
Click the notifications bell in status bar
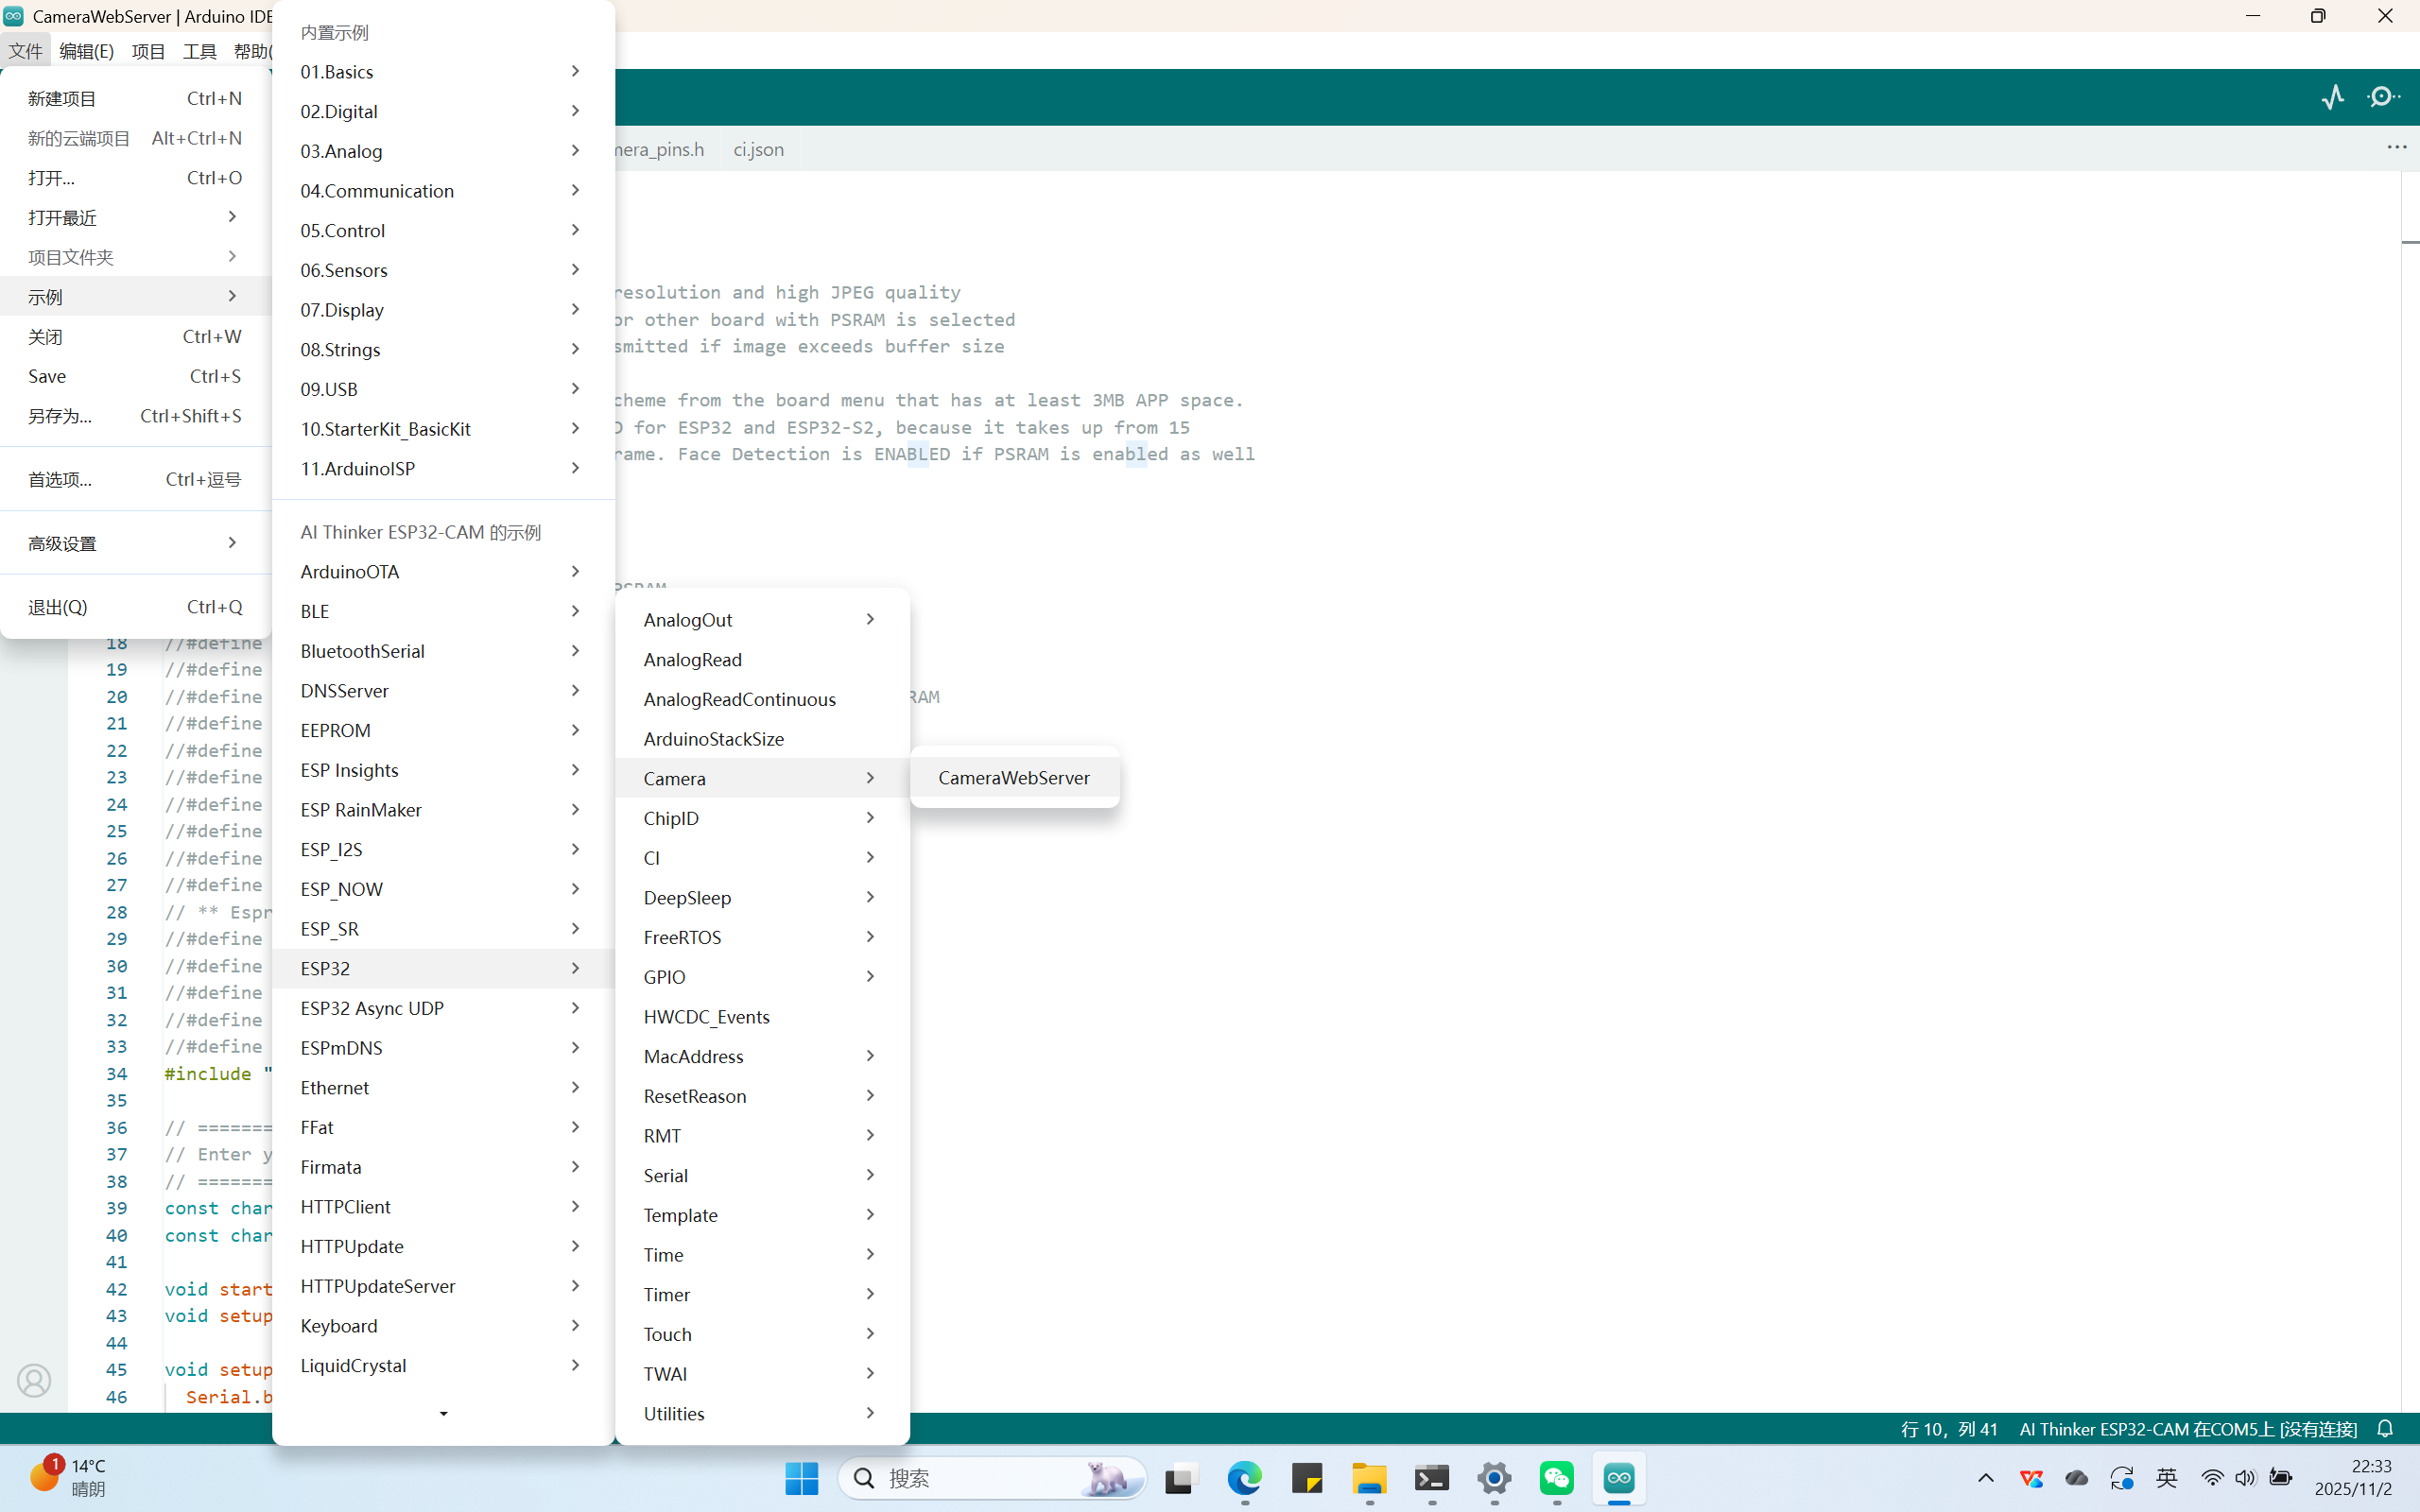[2385, 1429]
